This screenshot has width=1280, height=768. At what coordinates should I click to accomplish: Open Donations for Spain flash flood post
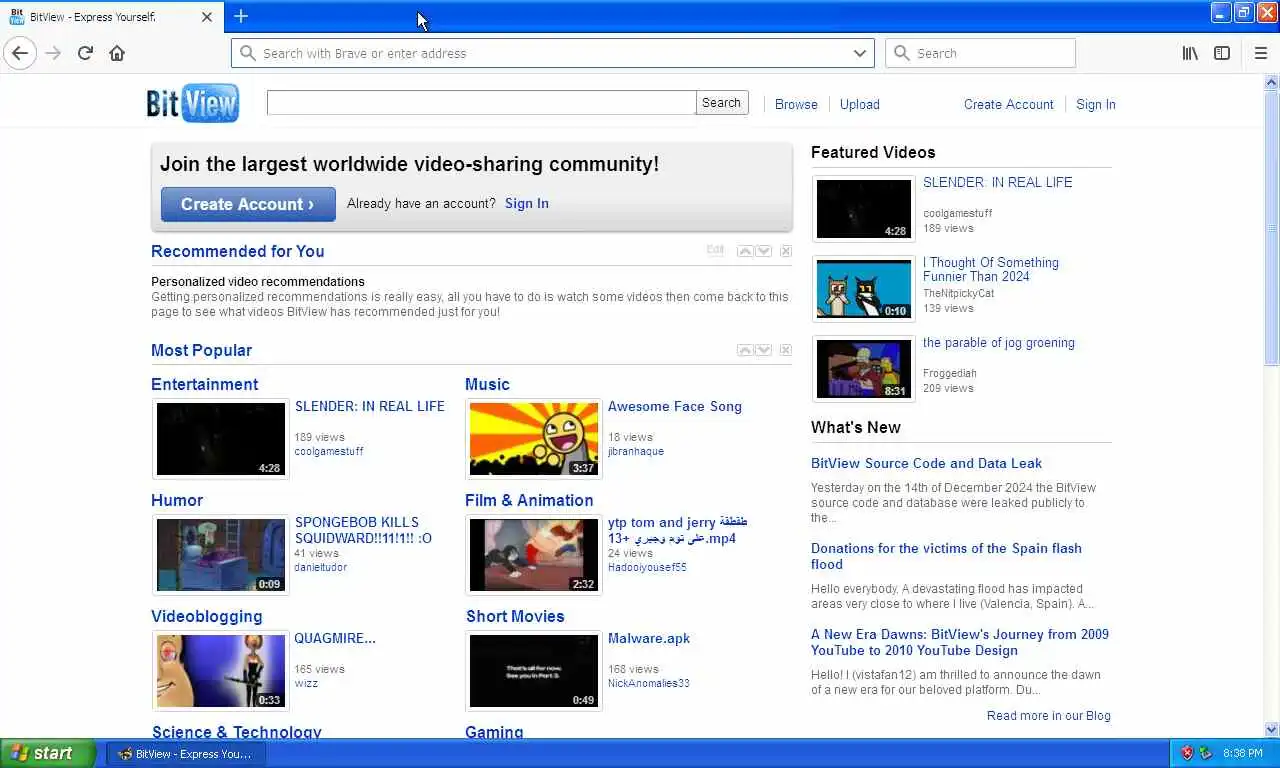pos(946,556)
